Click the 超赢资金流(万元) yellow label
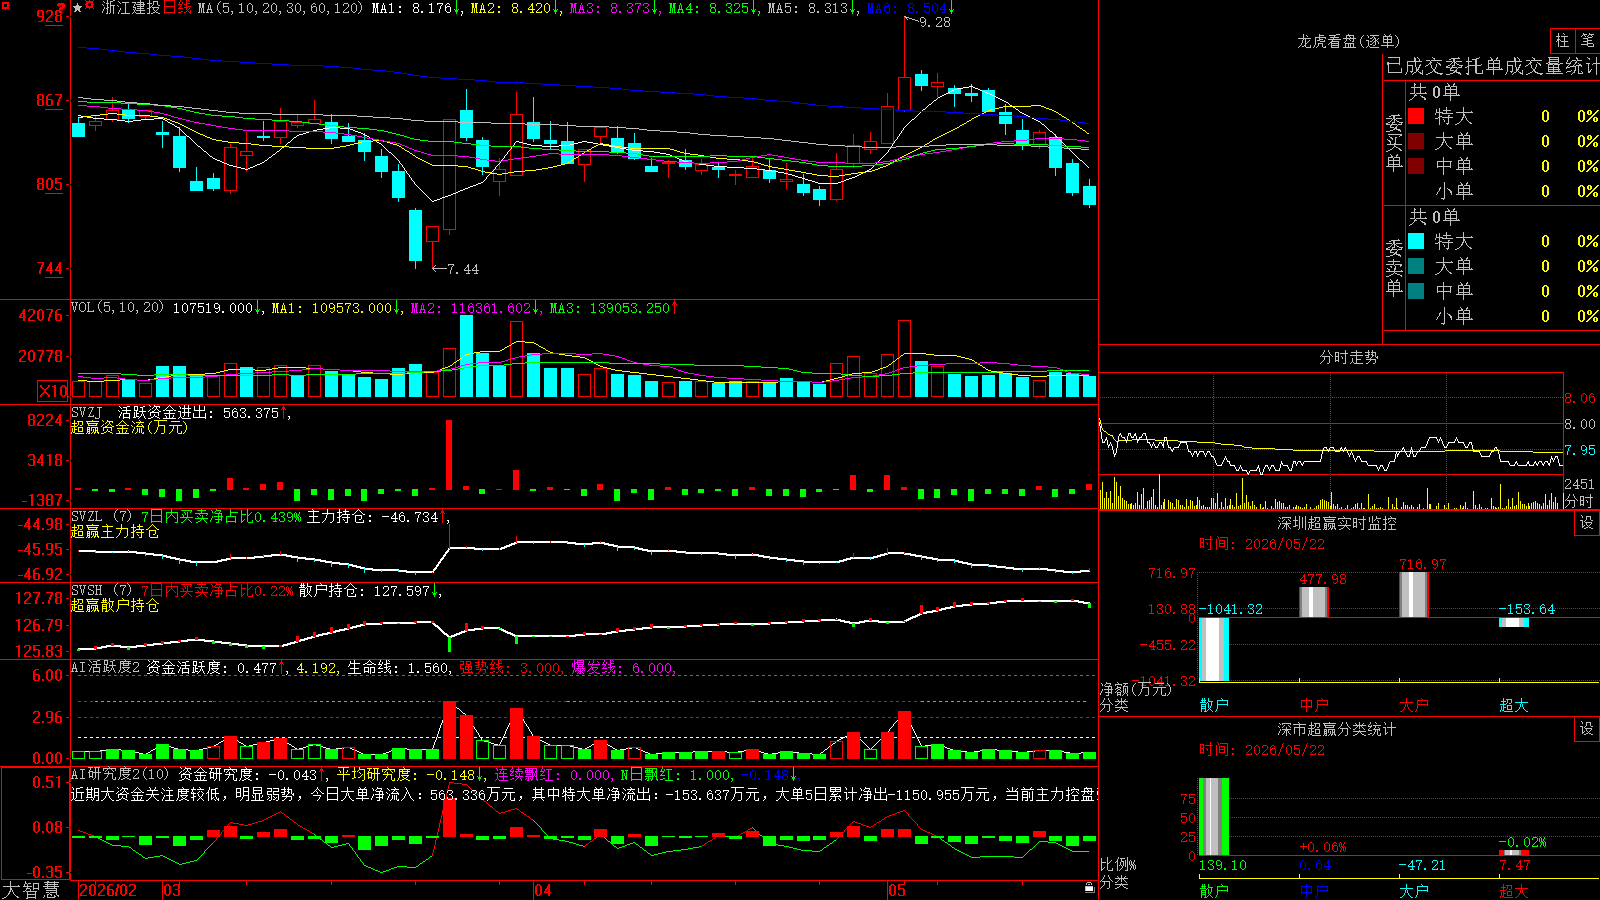 point(129,427)
